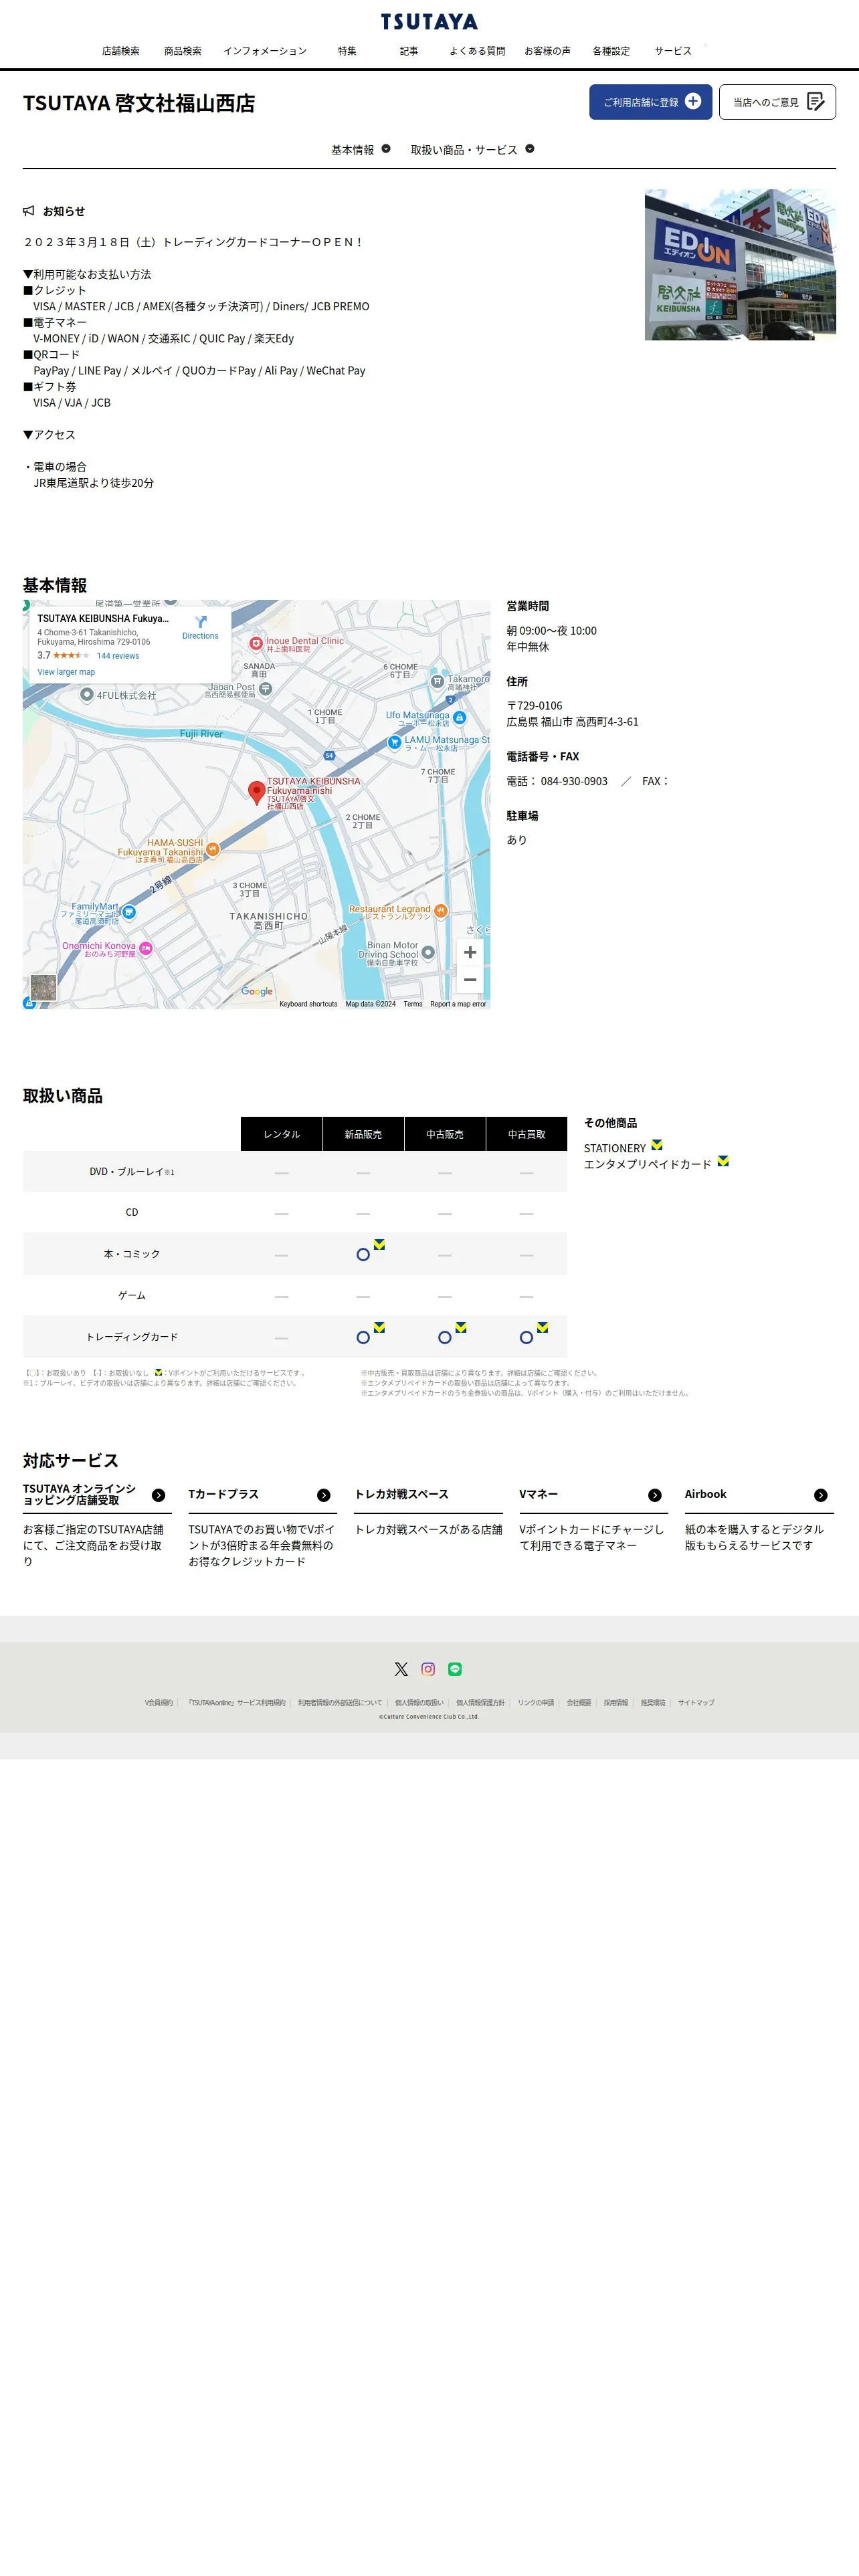Click circle for トレーディングカード 新品販売
This screenshot has height=2576, width=859.
point(363,1337)
